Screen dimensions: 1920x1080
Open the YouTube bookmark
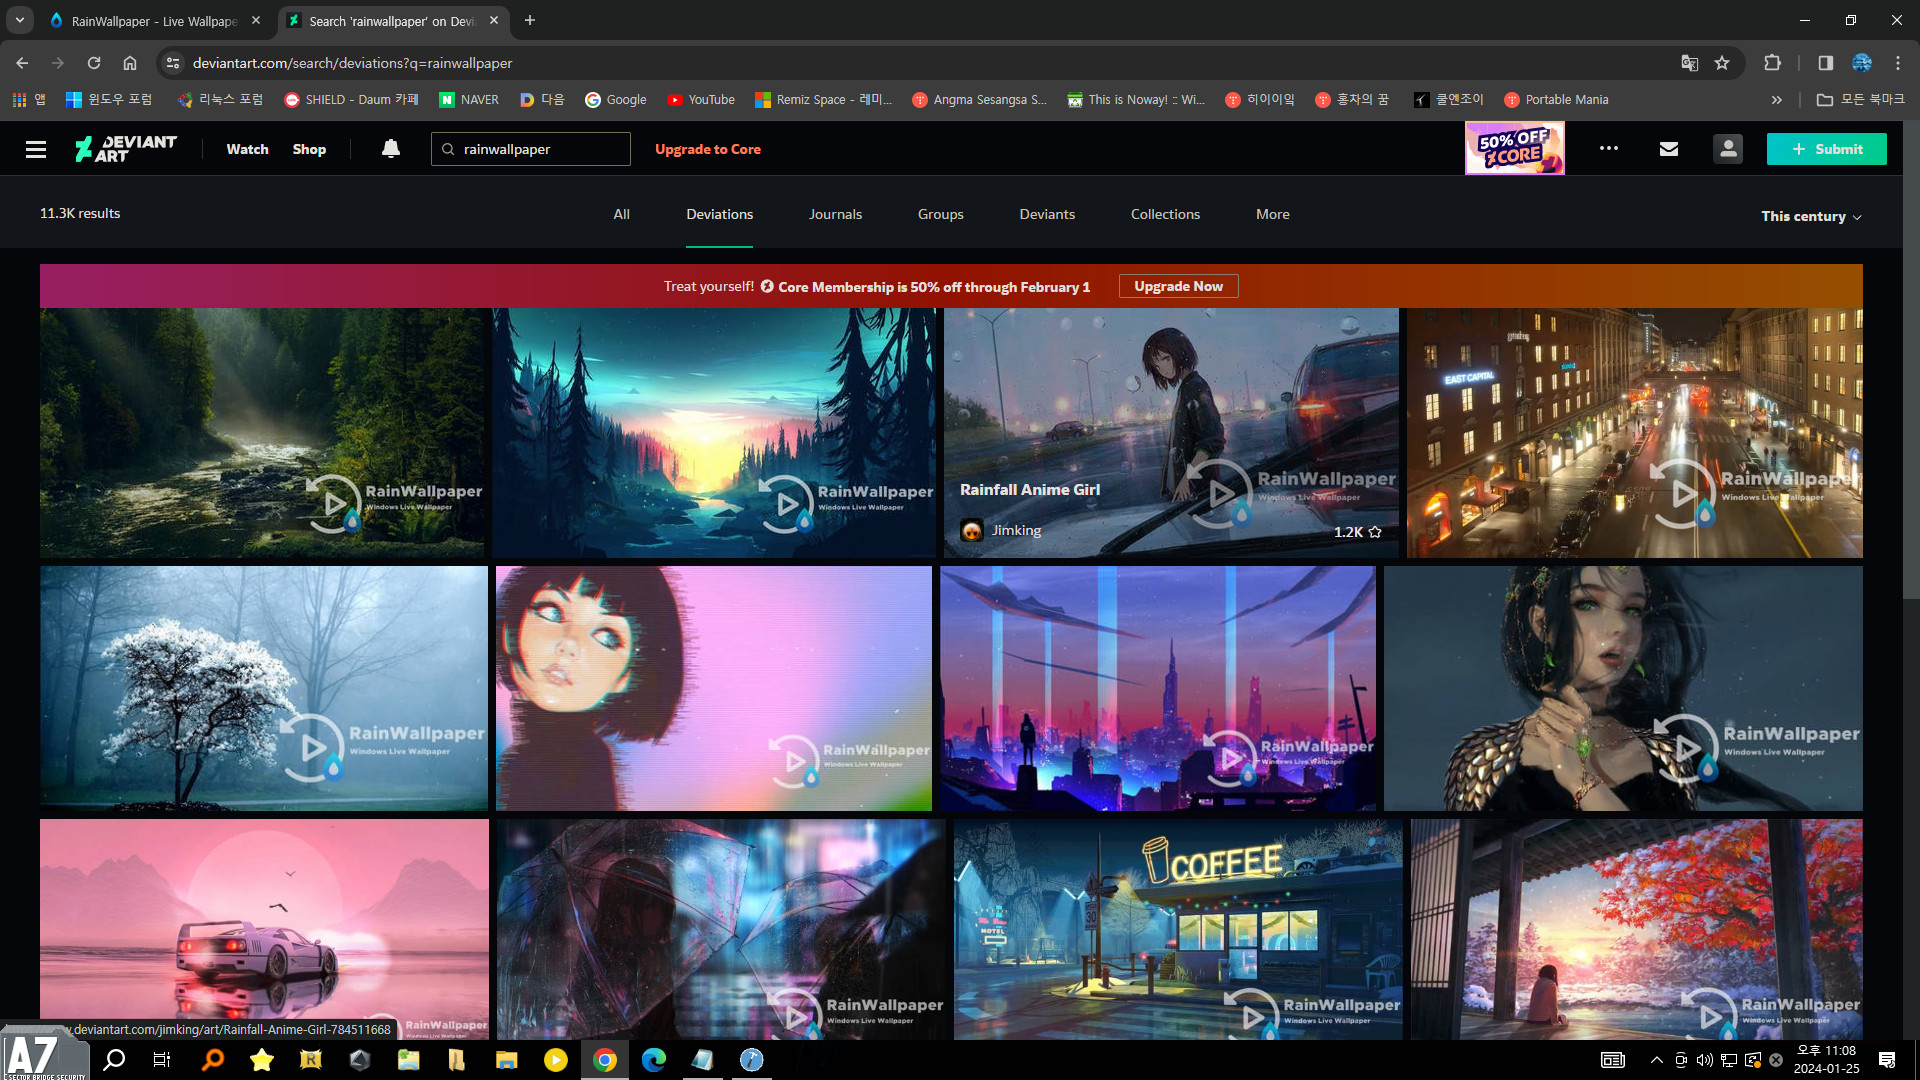[701, 100]
